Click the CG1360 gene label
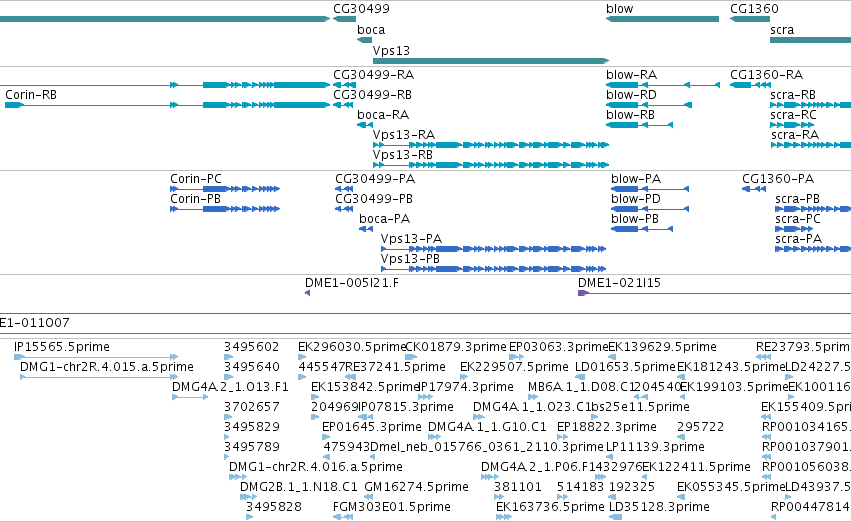Image resolution: width=851 pixels, height=522 pixels. tap(754, 9)
